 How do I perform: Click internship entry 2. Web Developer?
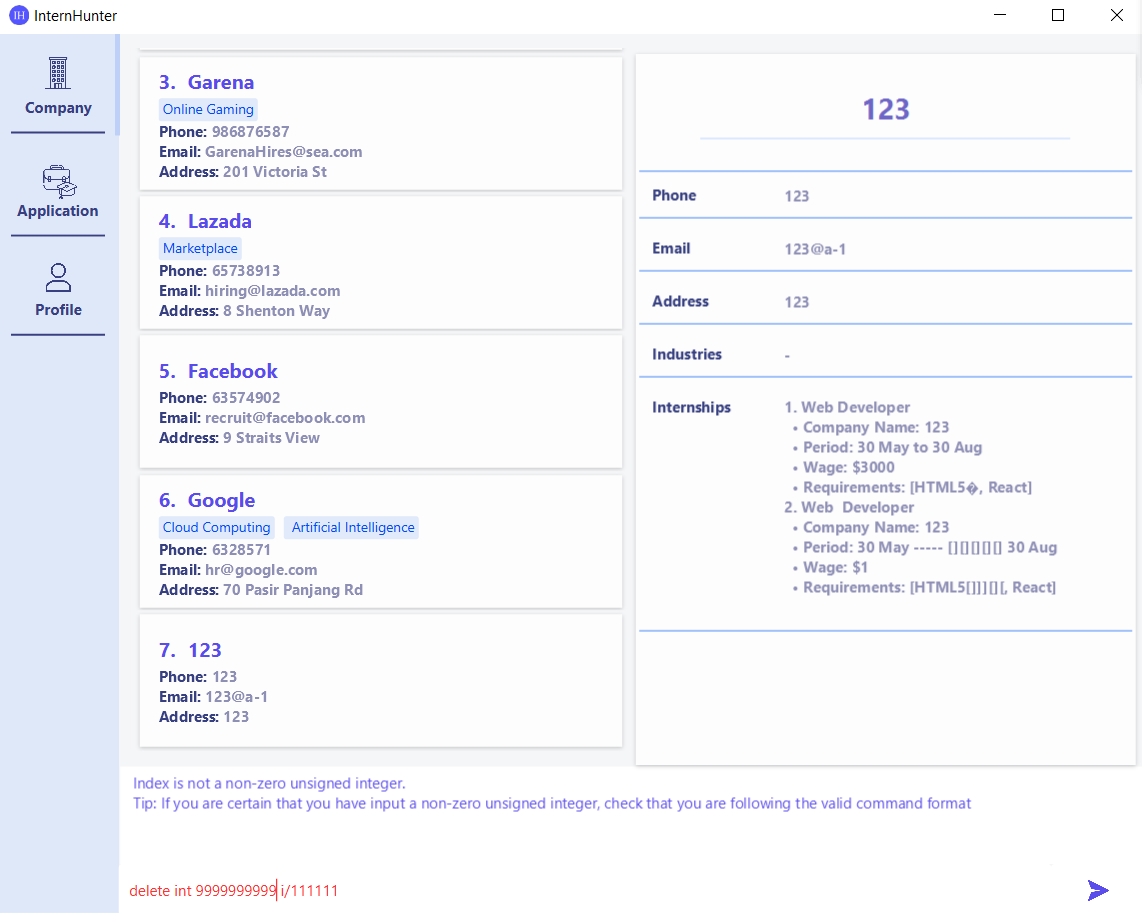[x=849, y=507]
